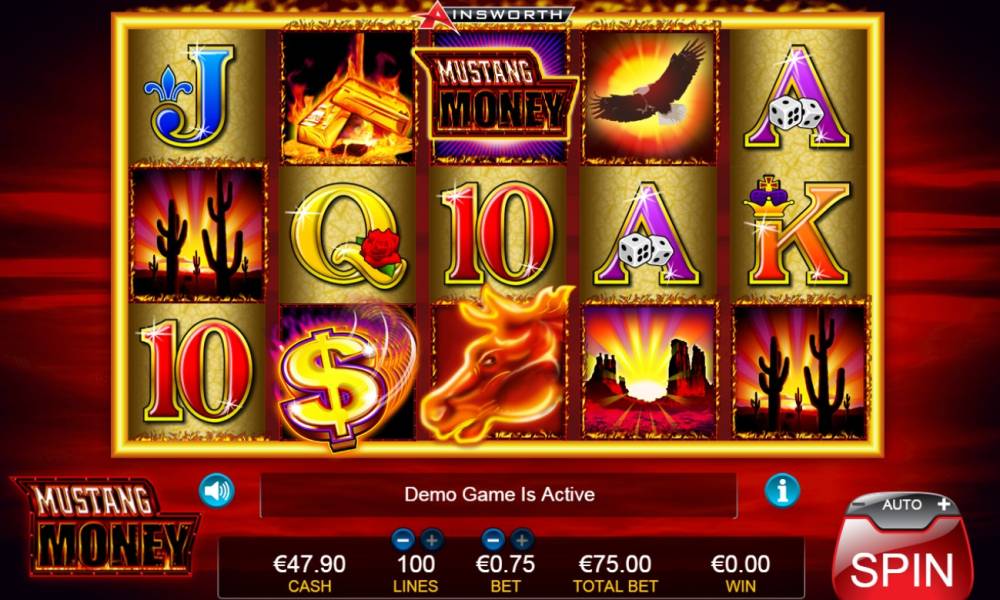Raise the bet amount with plus

(522, 541)
